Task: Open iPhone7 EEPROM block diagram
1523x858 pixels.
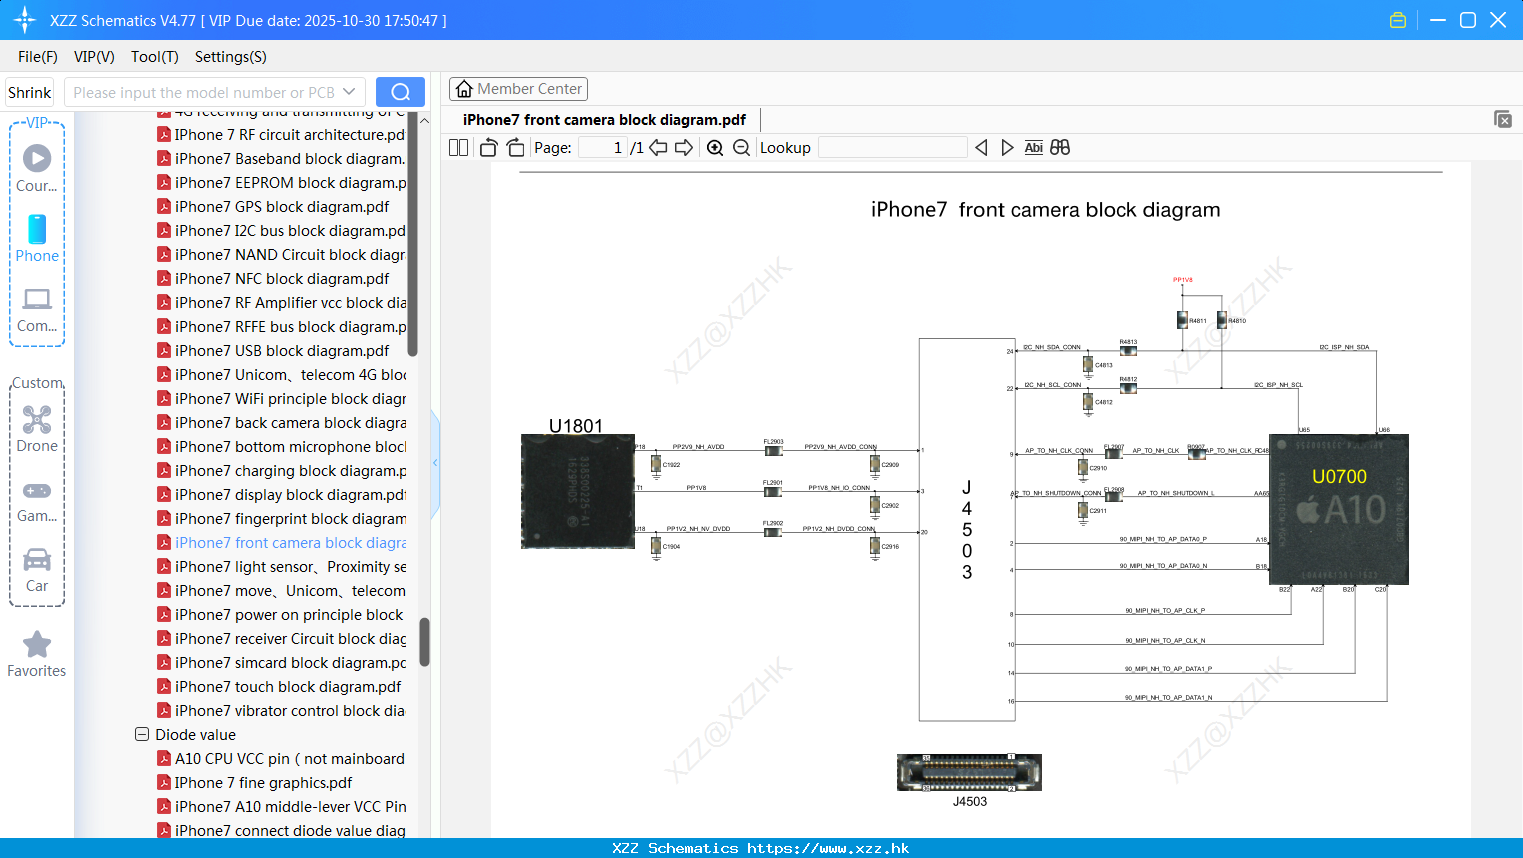Action: click(281, 183)
